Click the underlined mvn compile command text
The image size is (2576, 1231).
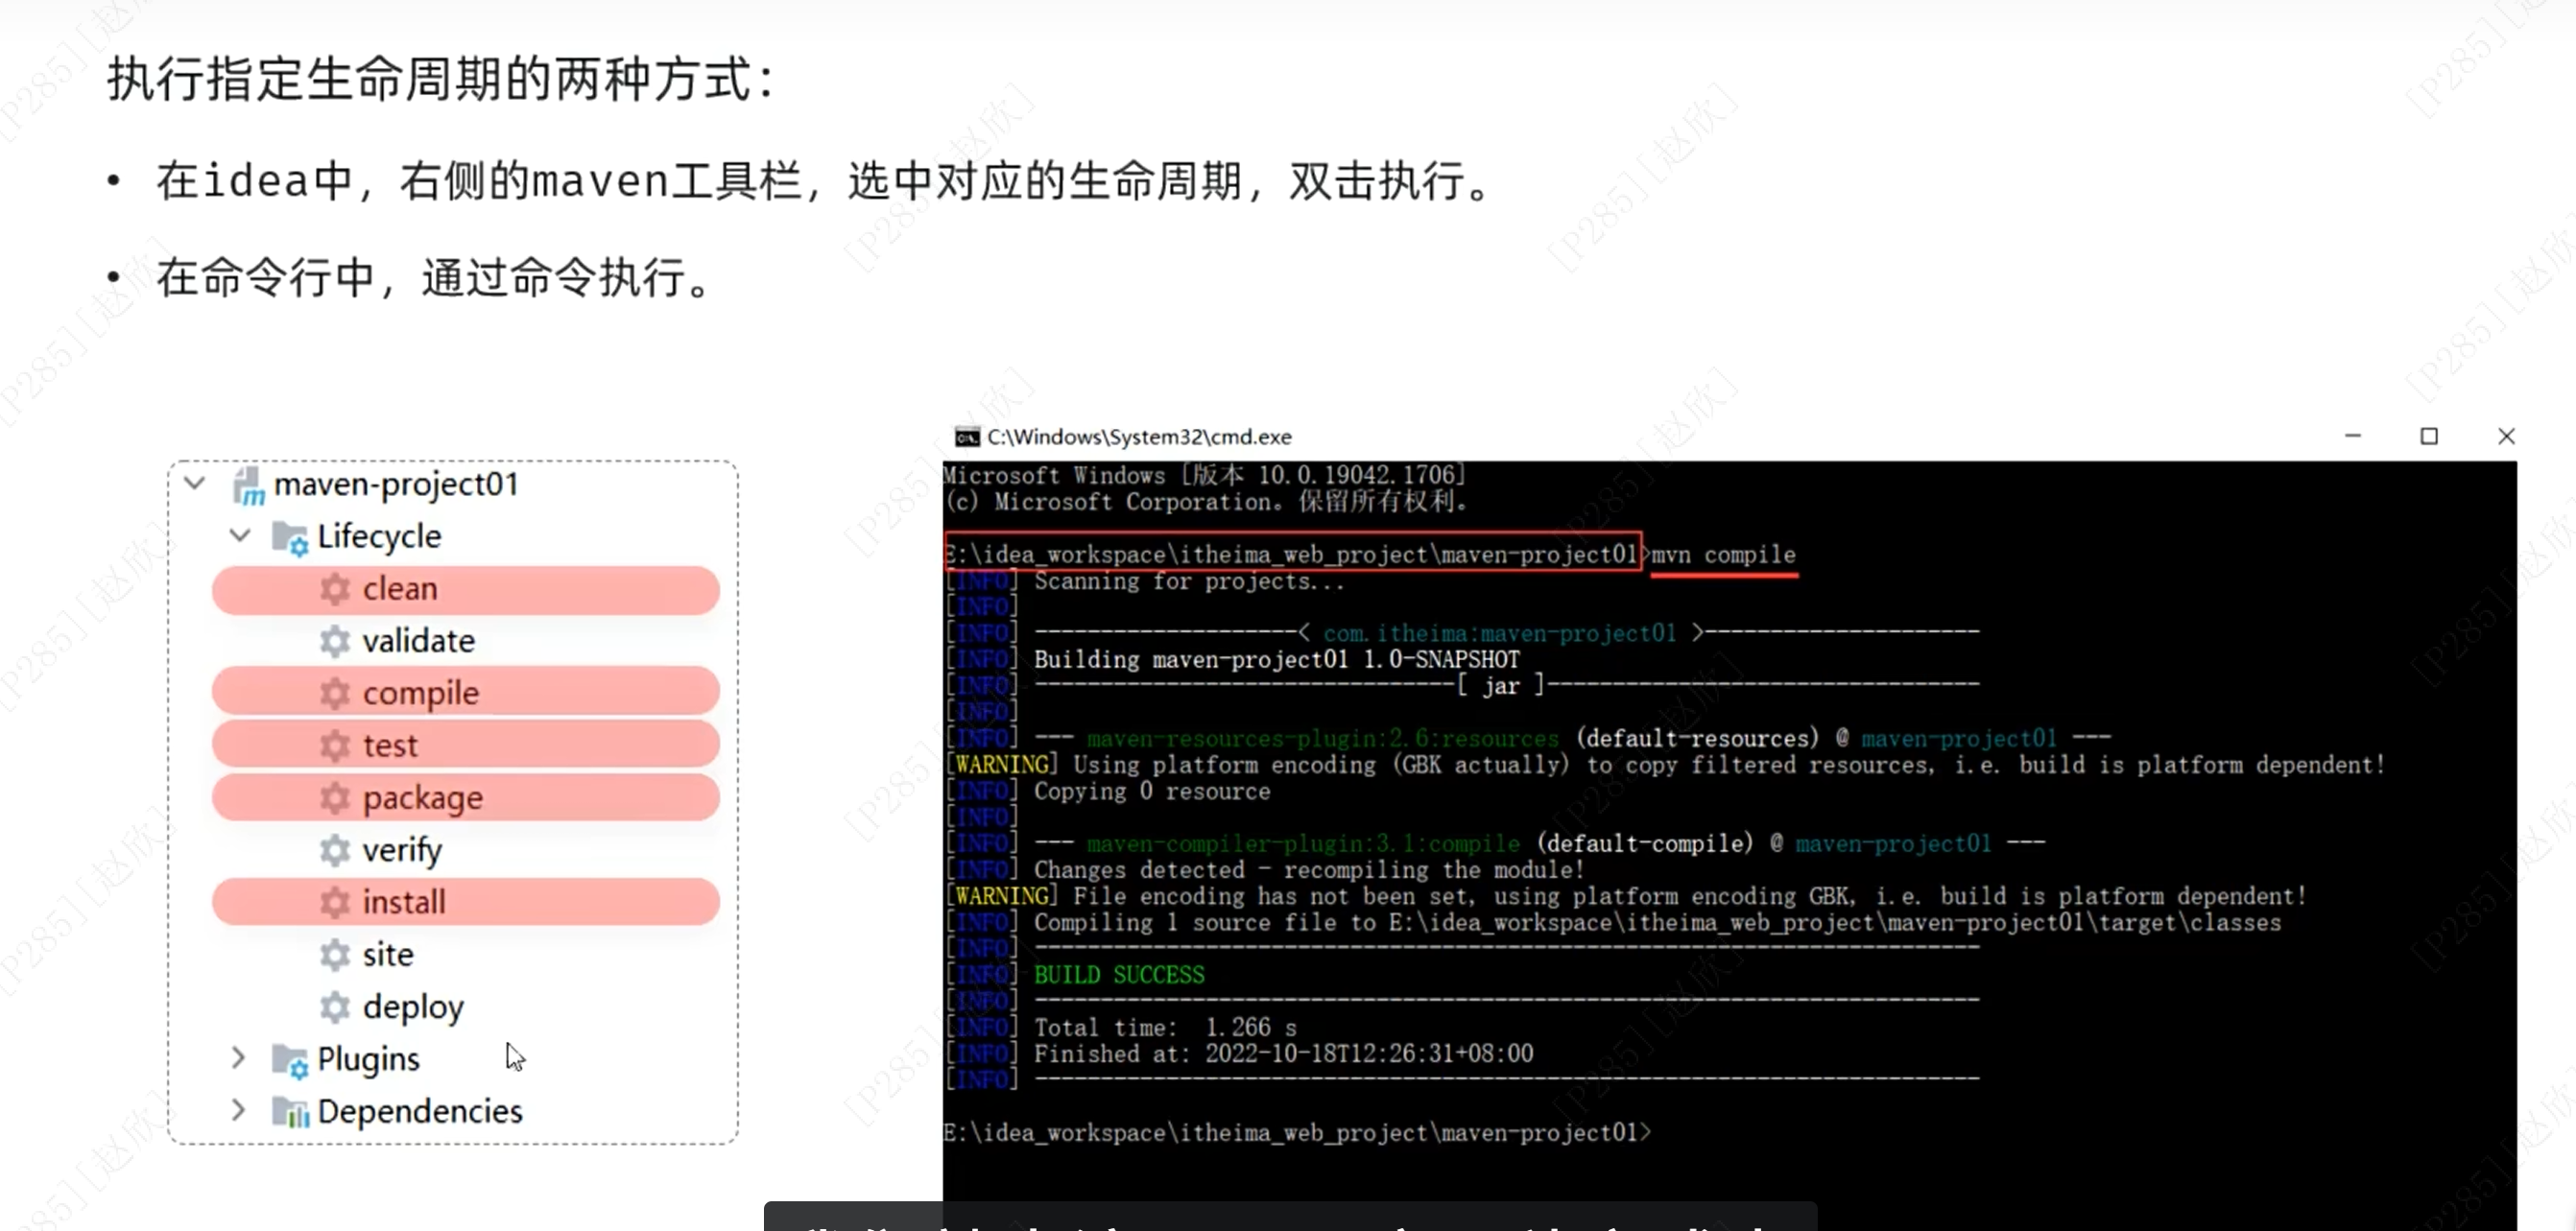tap(1723, 555)
